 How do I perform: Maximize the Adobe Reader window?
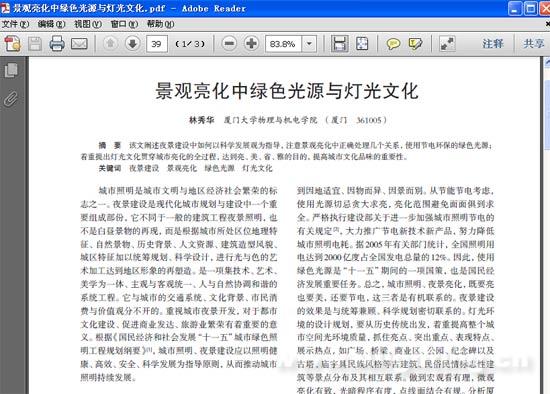531,8
